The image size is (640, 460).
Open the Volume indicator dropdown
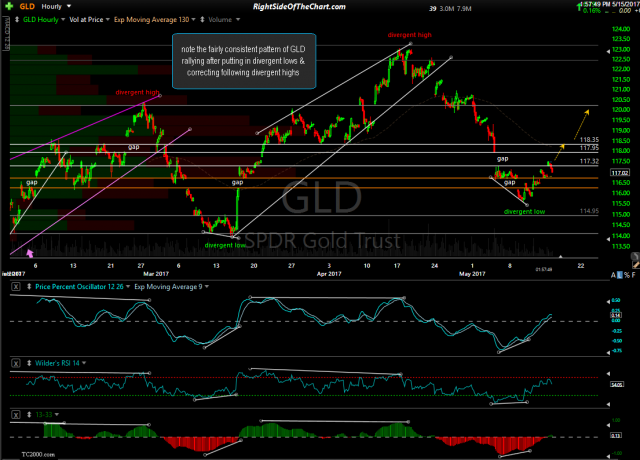238,19
